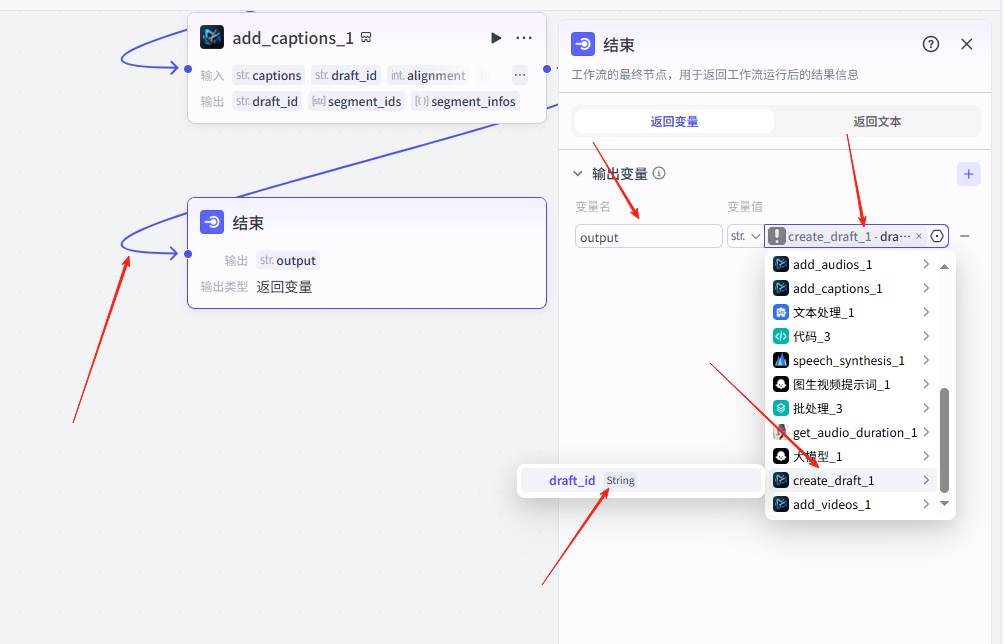Viewport: 1004px width, 644px height.
Task: Clear the create_draft_1 variable value
Action: (919, 236)
